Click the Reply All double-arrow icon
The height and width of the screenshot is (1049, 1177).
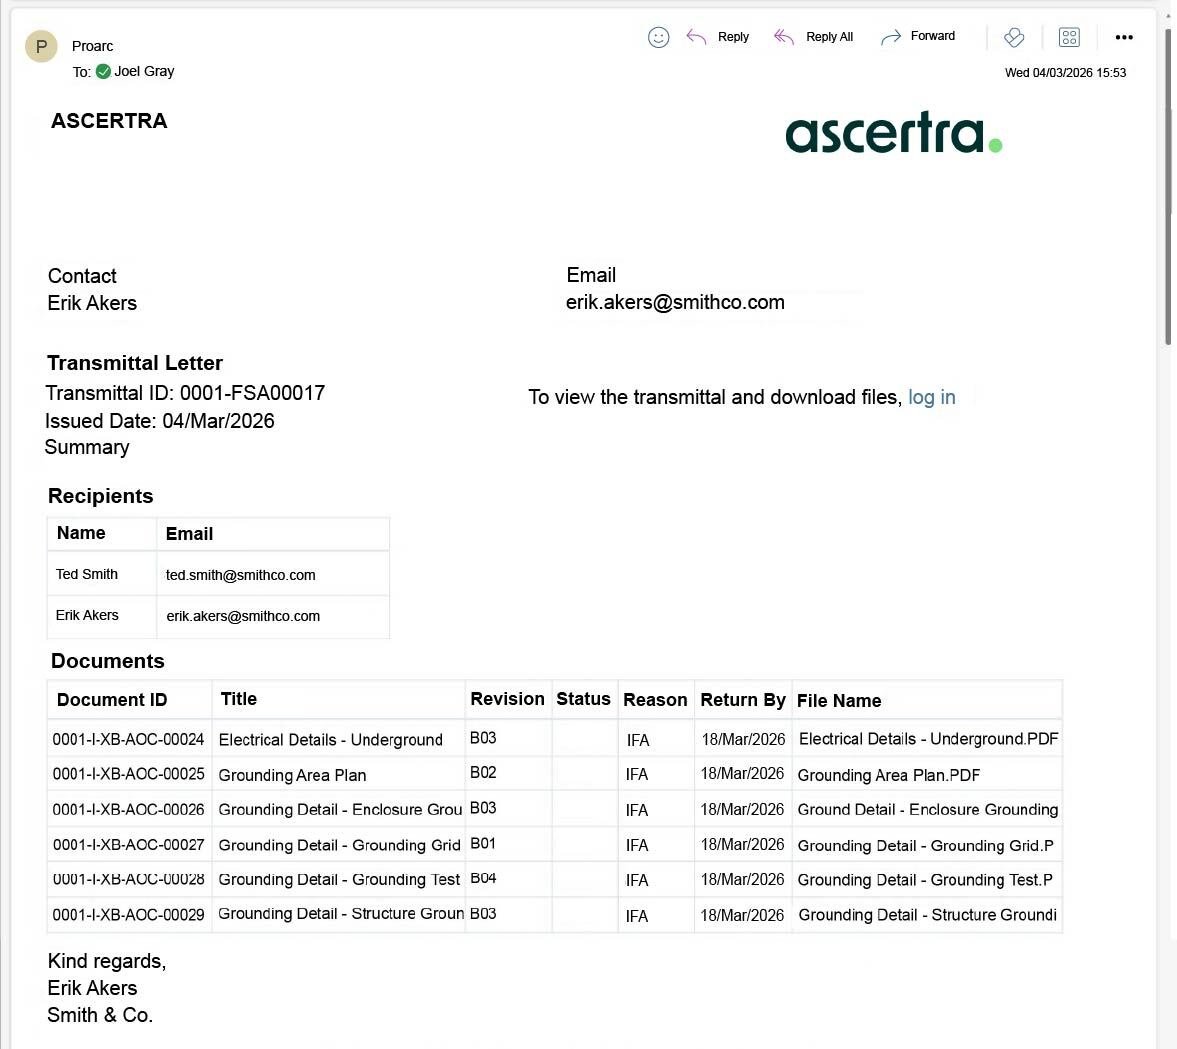coord(784,37)
